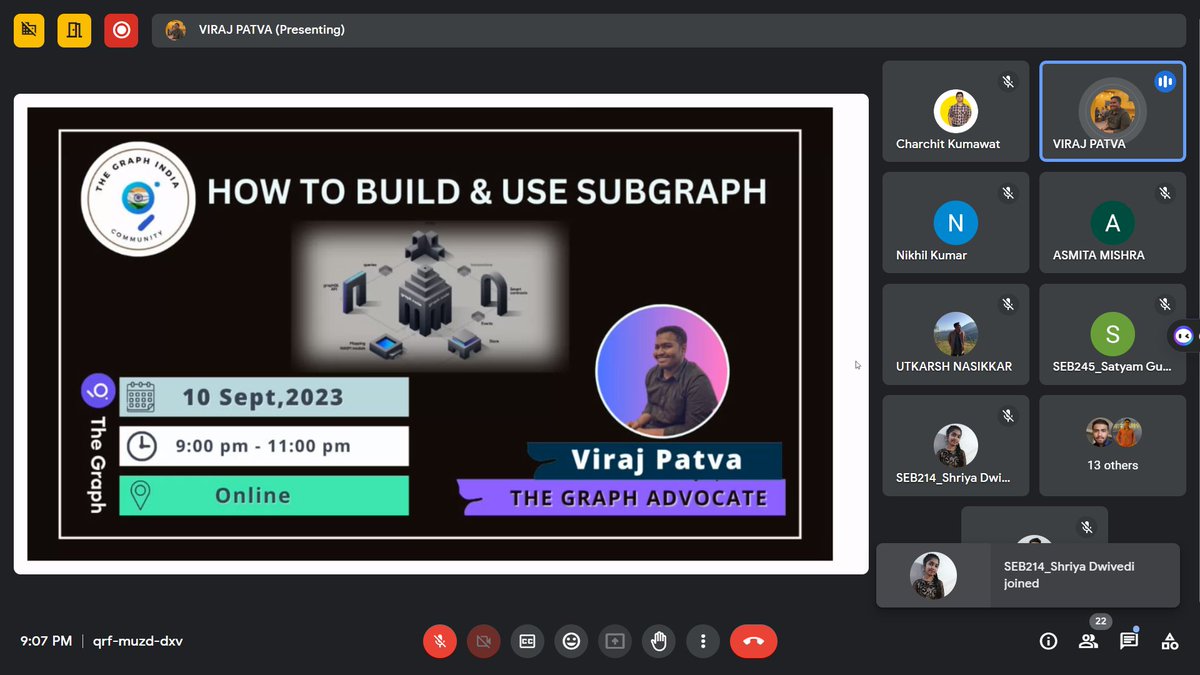The image size is (1200, 675).
Task: Click the 22 participant count badge
Action: 1100,621
